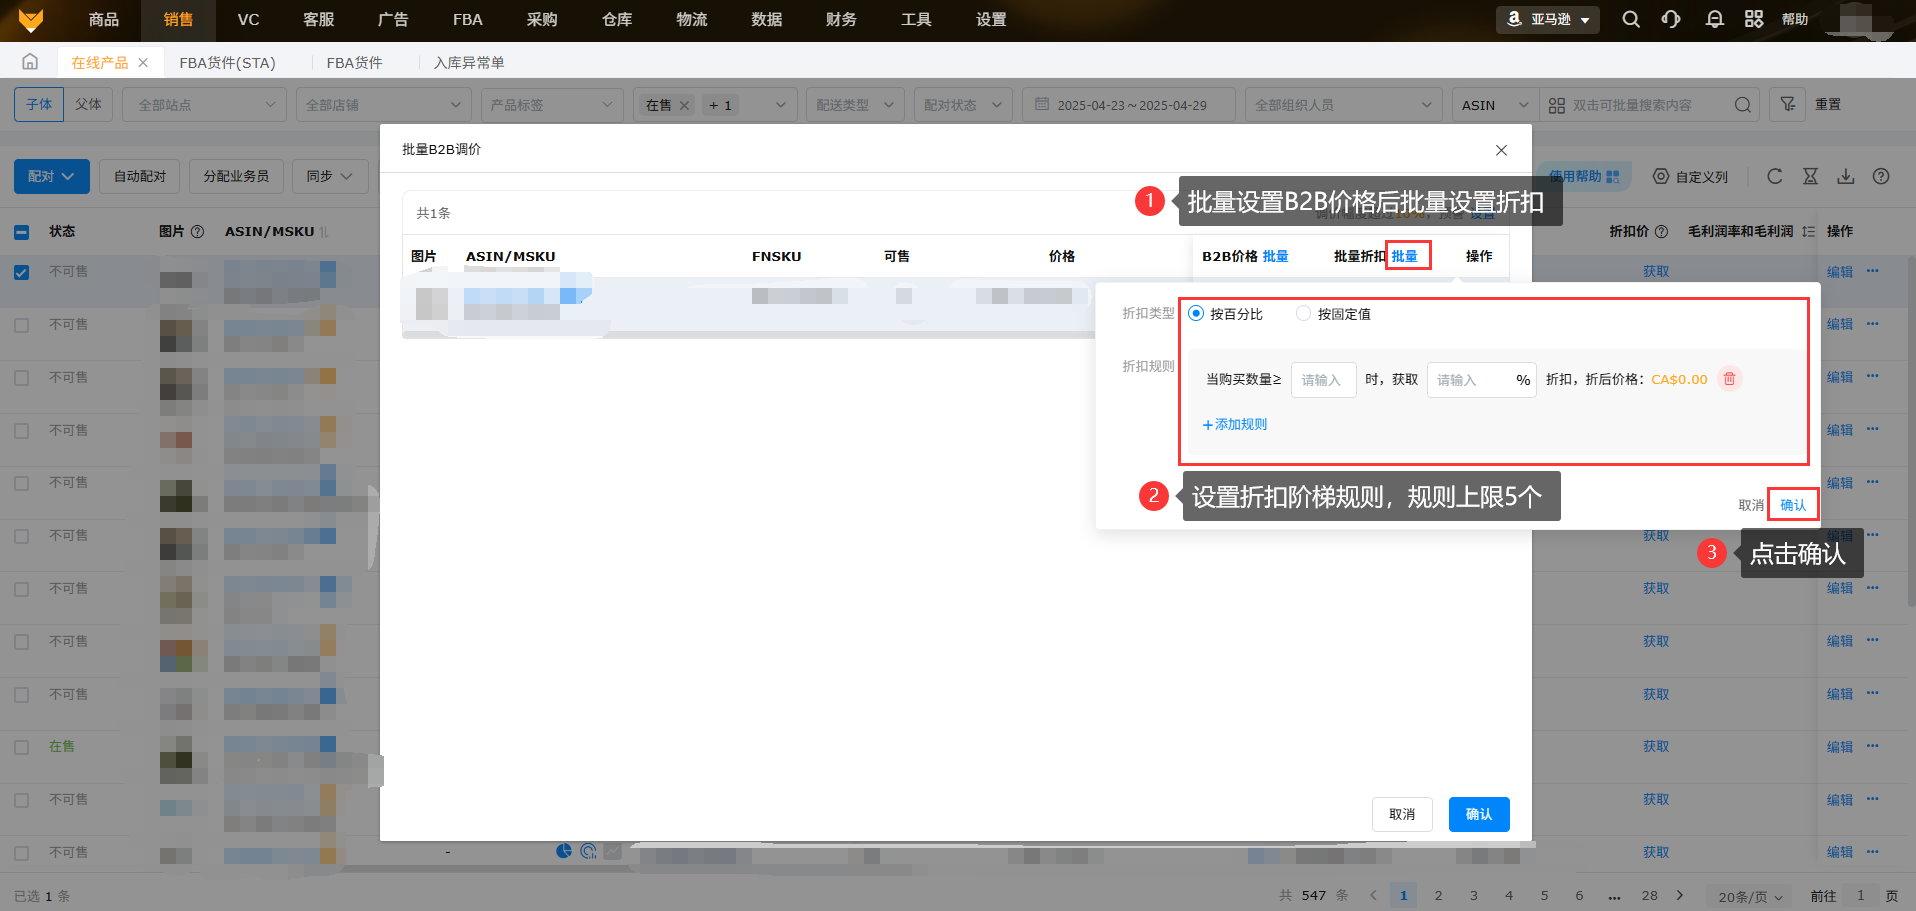Viewport: 1916px width, 911px height.
Task: Open the ASIN search type dropdown
Action: (1495, 105)
